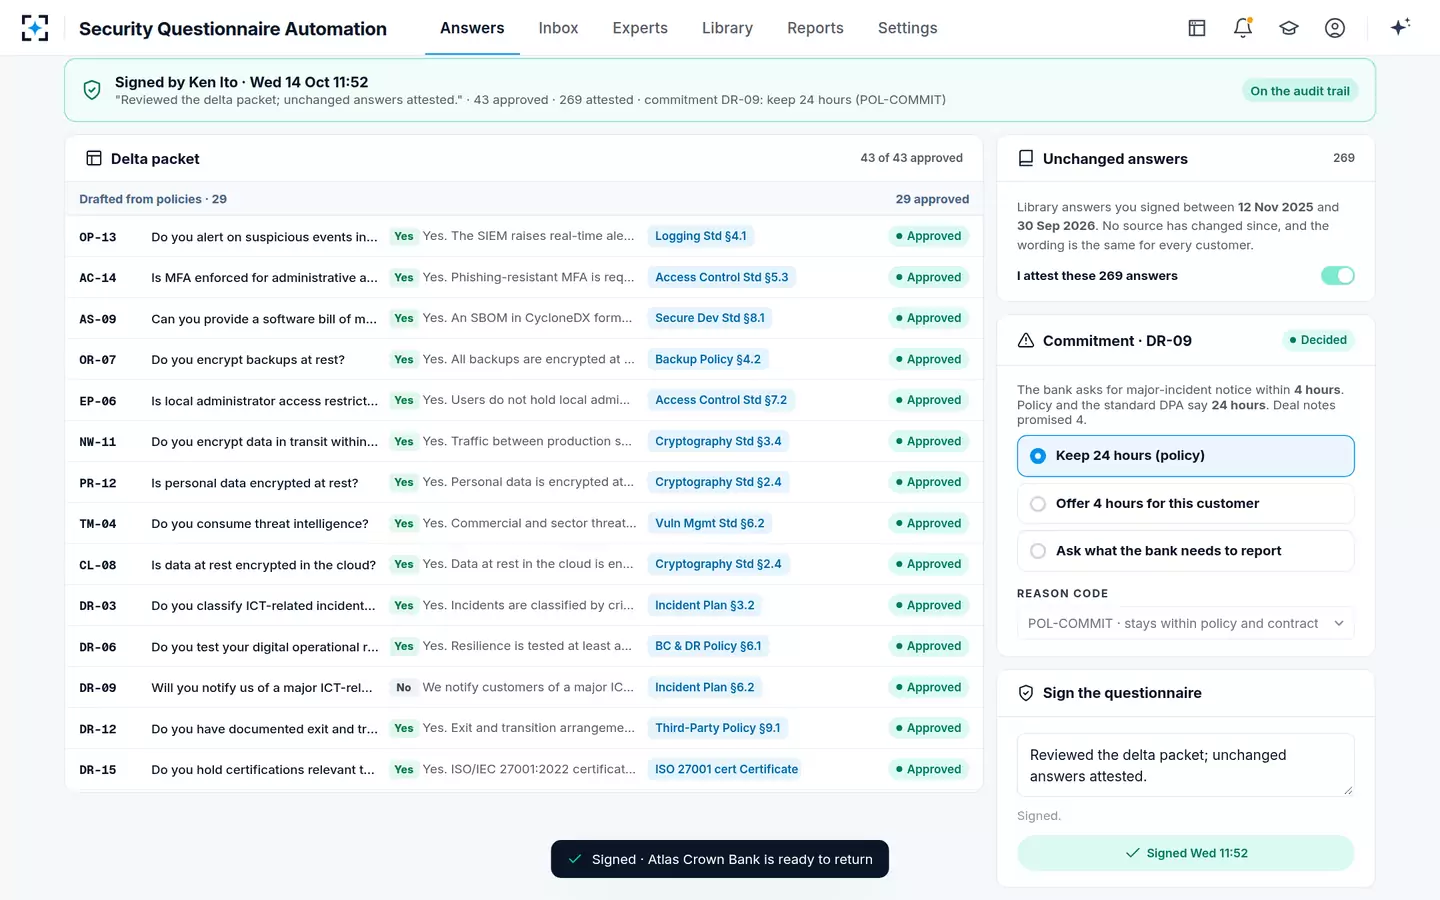Open the Settings tab
This screenshot has width=1440, height=900.
click(x=908, y=28)
